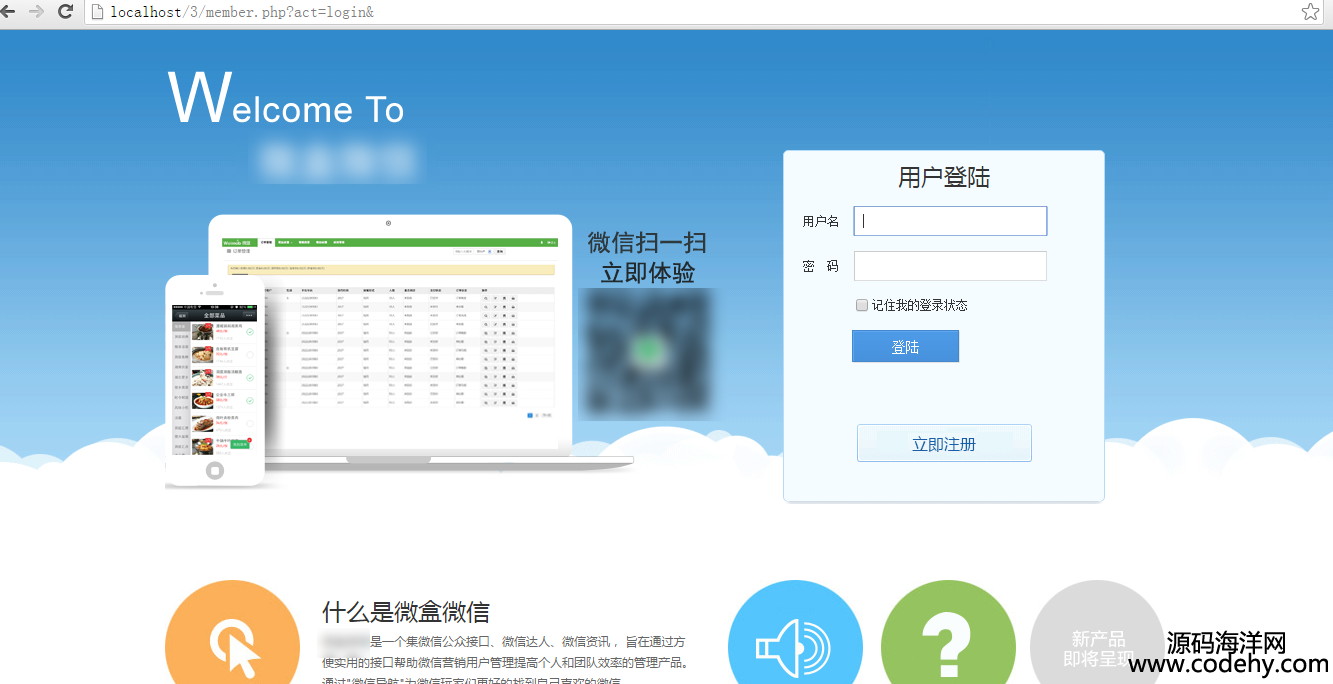Screen dimensions: 1333x684
Task: Click the blue megaphone circle icon
Action: pyautogui.click(x=795, y=633)
